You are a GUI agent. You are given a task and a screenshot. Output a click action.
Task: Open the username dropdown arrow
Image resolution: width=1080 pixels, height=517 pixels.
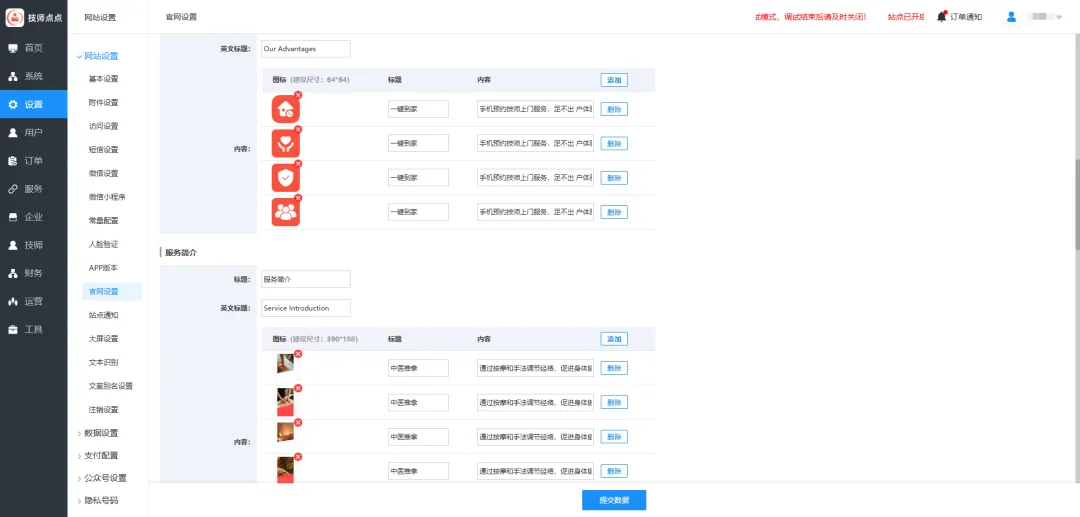pos(1059,17)
